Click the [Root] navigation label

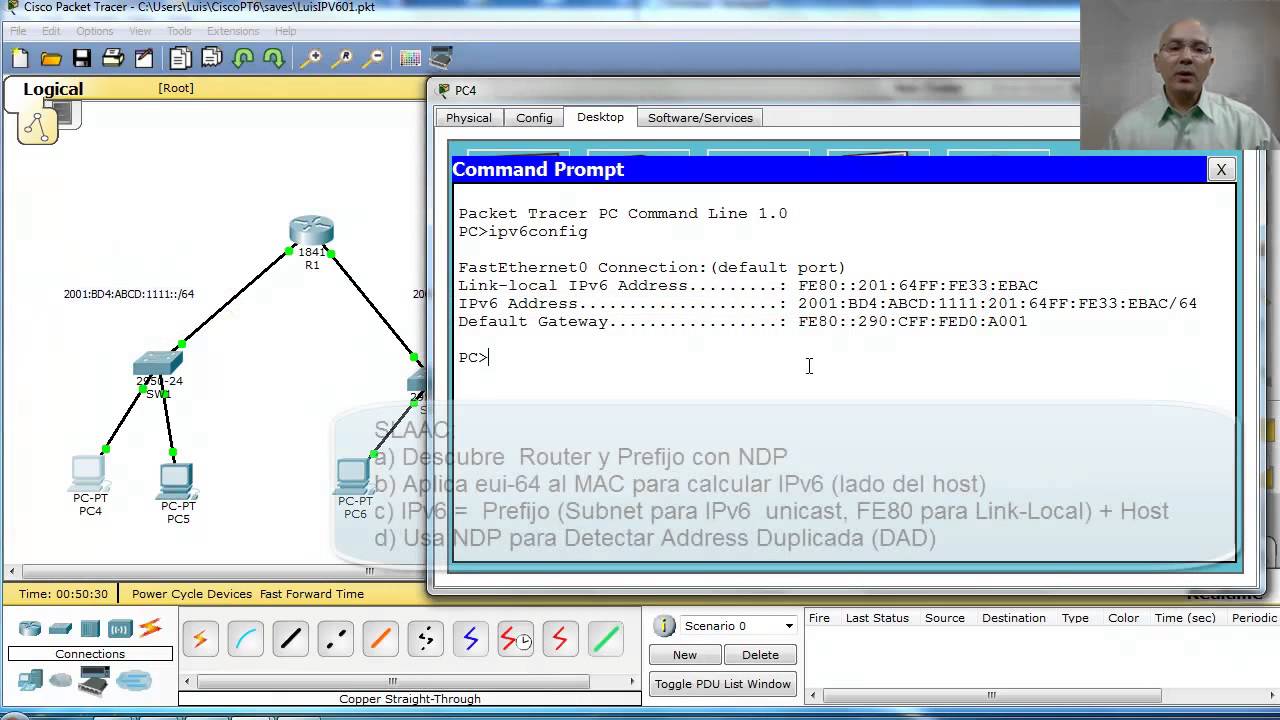(x=176, y=88)
